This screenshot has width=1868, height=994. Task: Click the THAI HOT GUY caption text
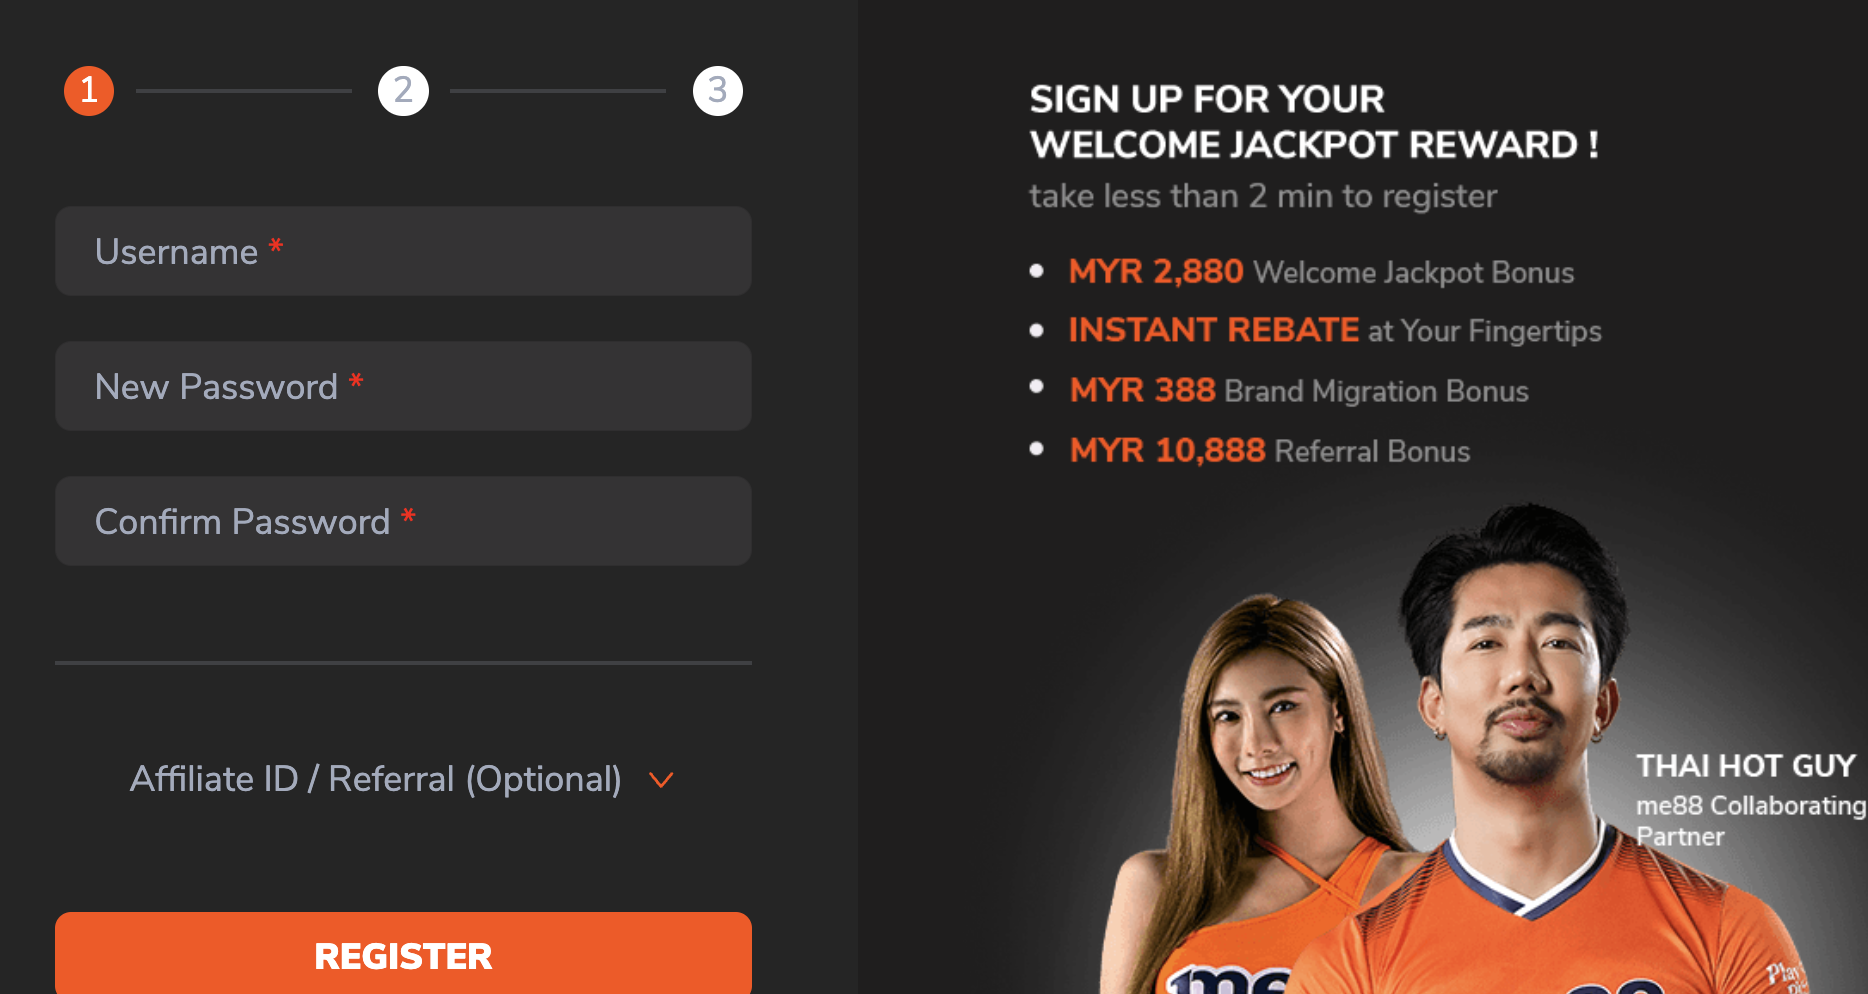[1745, 766]
